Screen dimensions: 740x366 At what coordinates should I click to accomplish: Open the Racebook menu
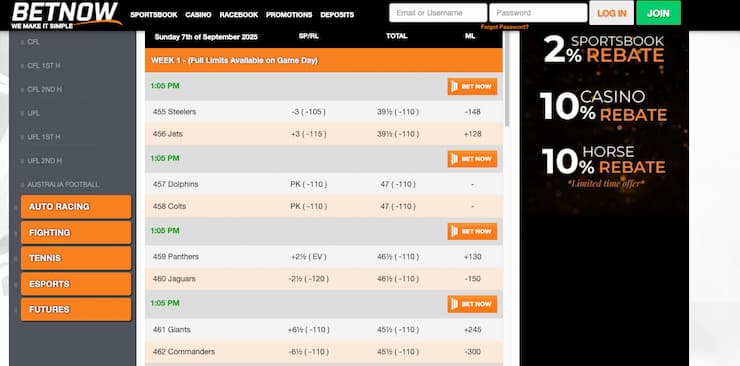pos(239,15)
